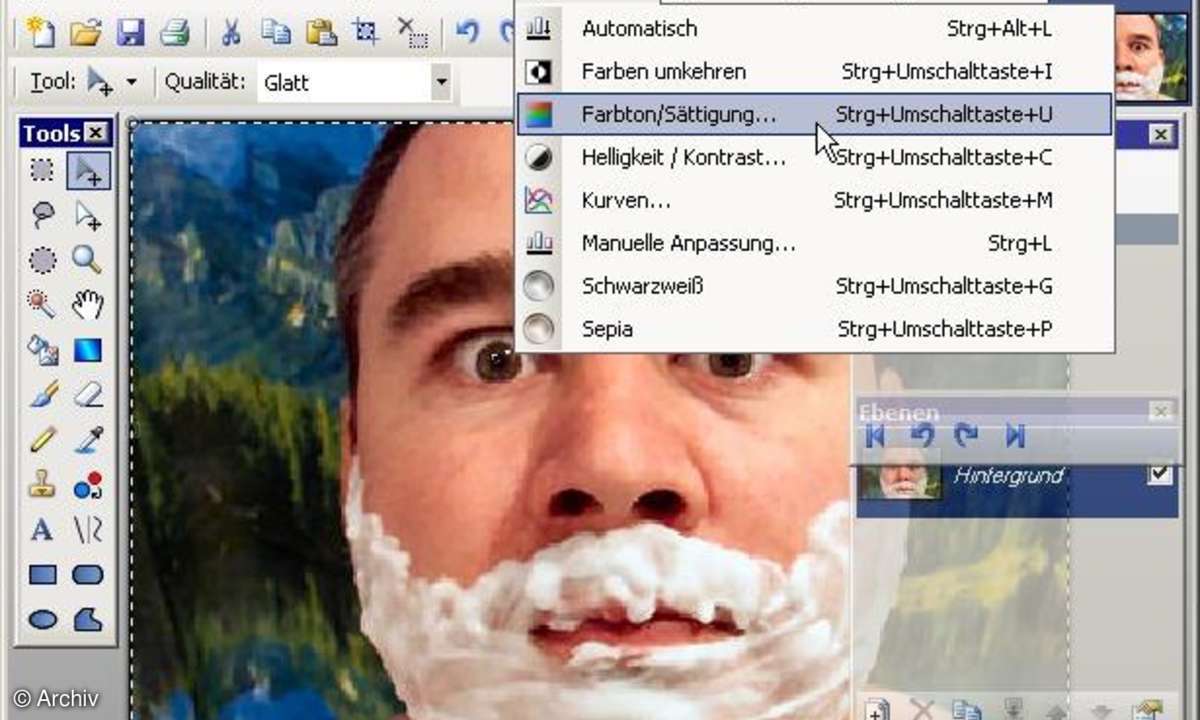This screenshot has height=720, width=1200.
Task: Select the Eraser tool
Action: 88,395
